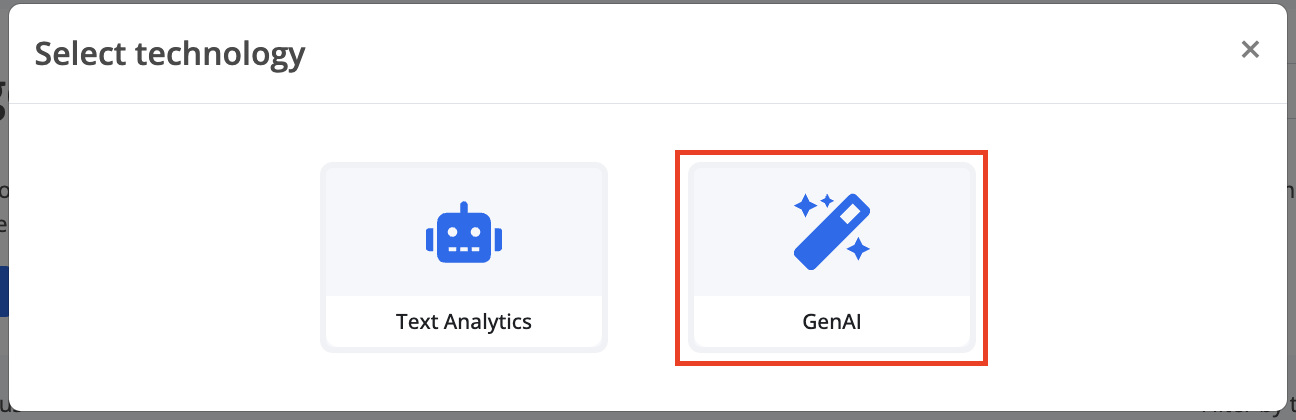The height and width of the screenshot is (420, 1296).
Task: Click the GenAI label text
Action: [832, 322]
